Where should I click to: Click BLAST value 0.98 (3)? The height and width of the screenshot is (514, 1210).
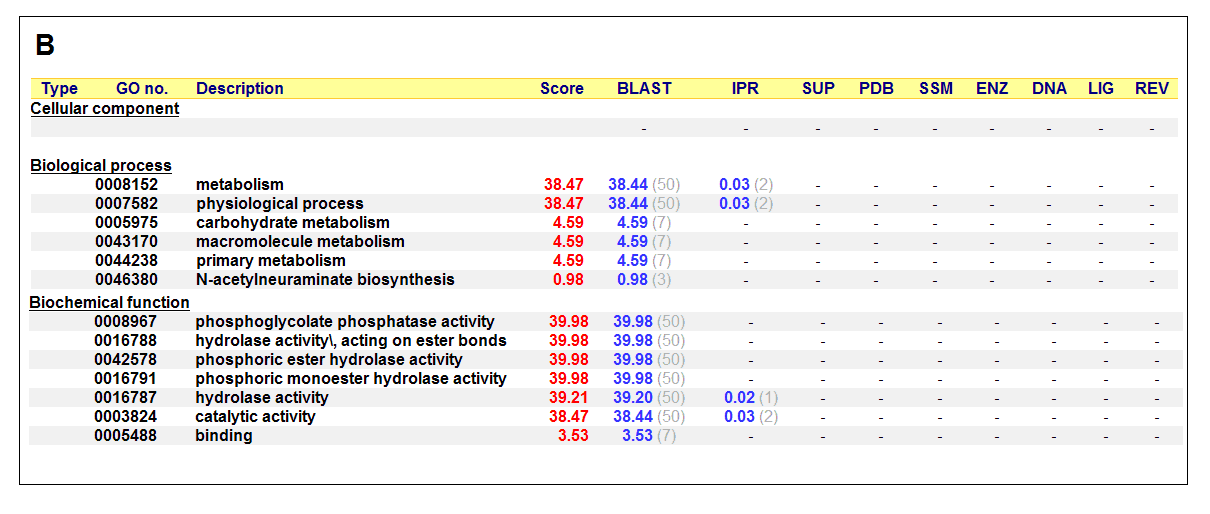[644, 279]
